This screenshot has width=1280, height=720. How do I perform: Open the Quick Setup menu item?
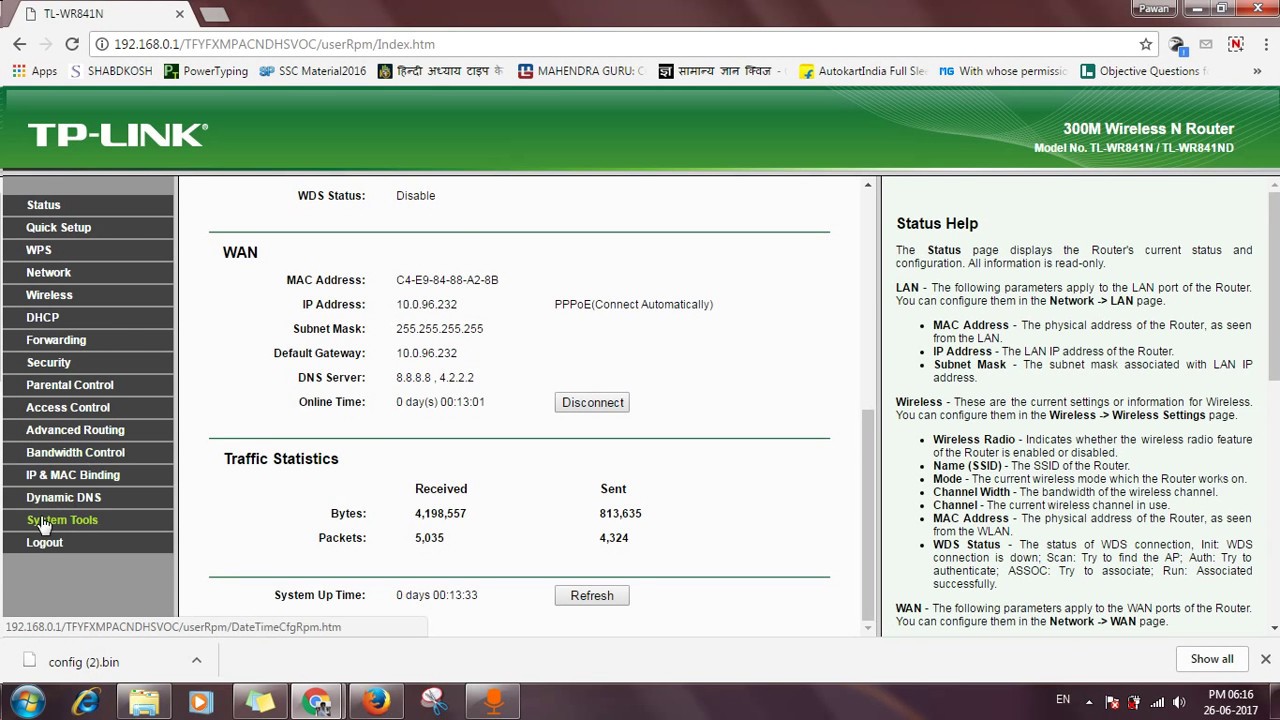88,227
